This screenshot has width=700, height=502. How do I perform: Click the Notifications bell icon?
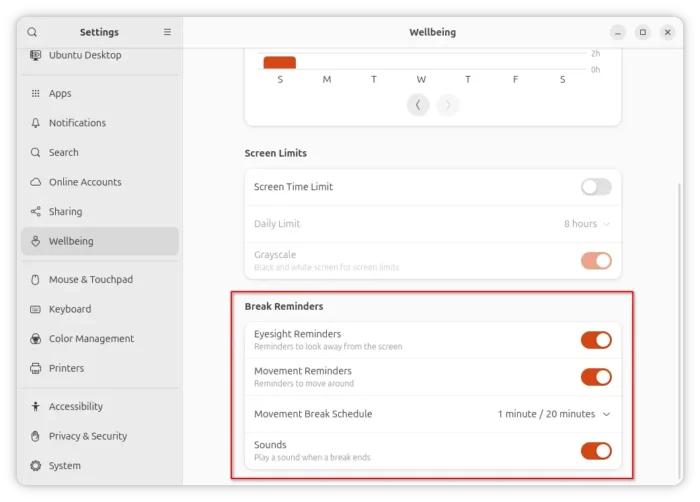click(36, 123)
